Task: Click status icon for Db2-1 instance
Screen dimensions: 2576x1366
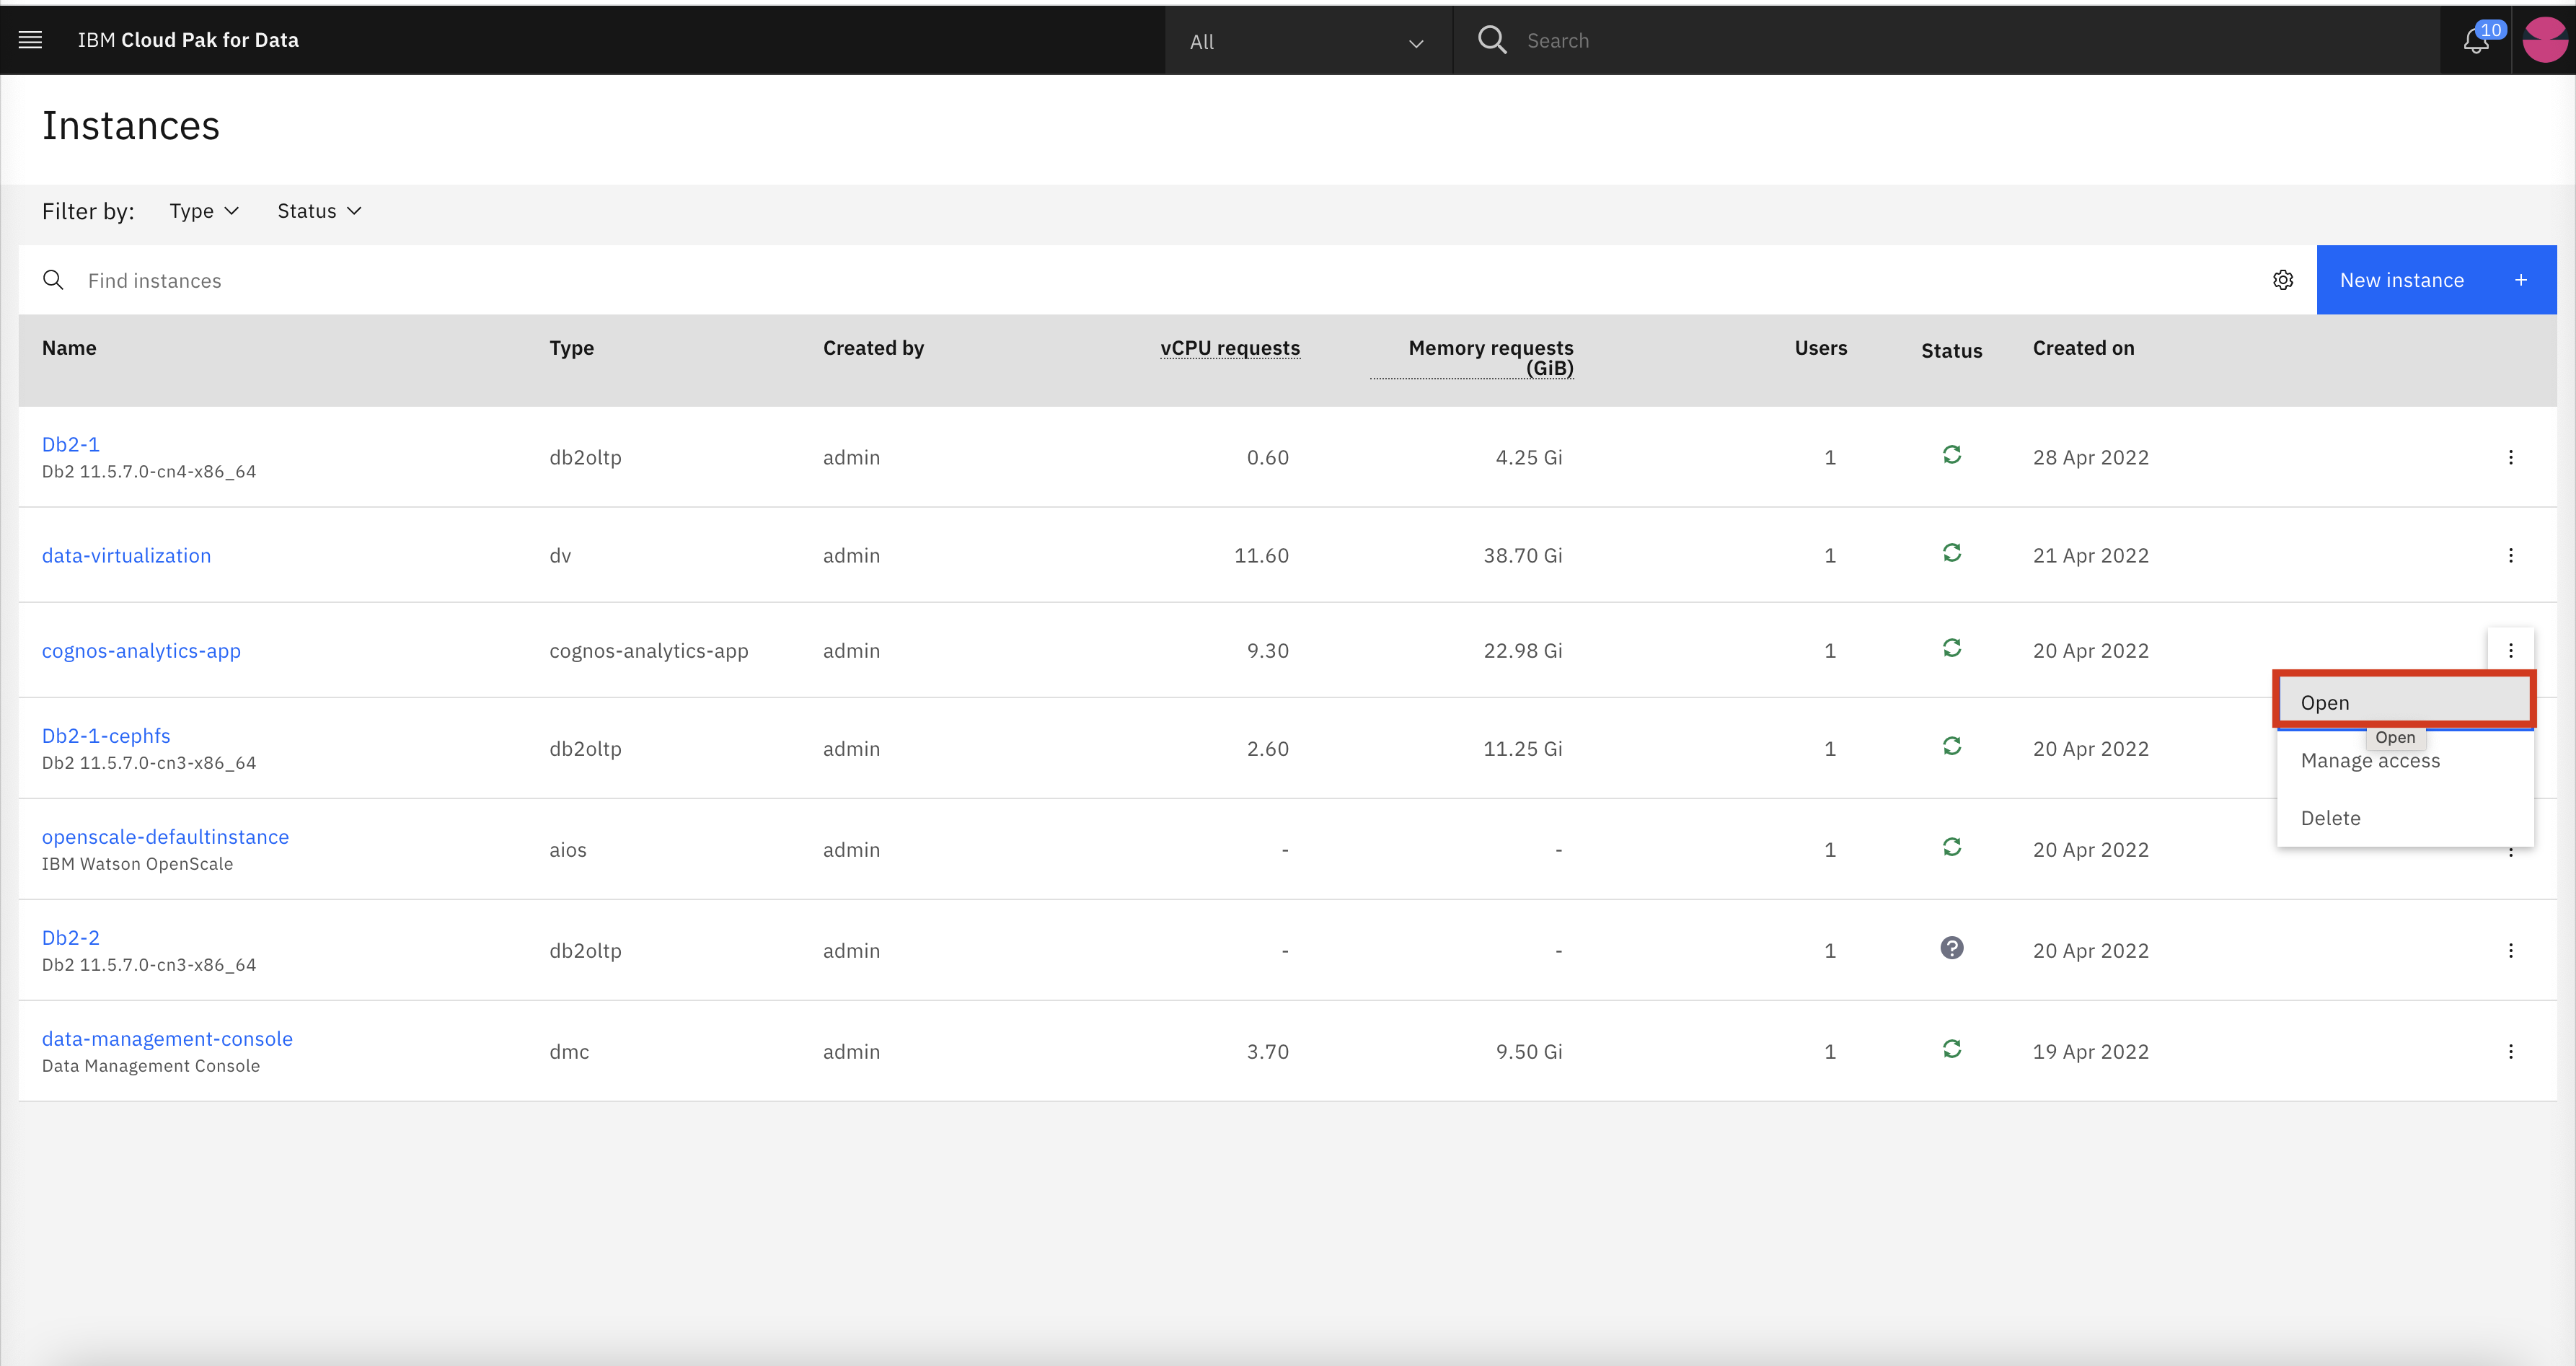Action: [x=1951, y=455]
